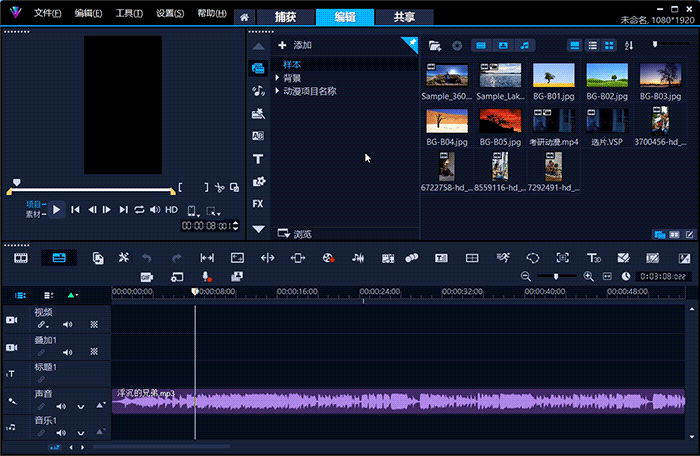
Task: Switch to storyboard view icon
Action: (x=21, y=258)
